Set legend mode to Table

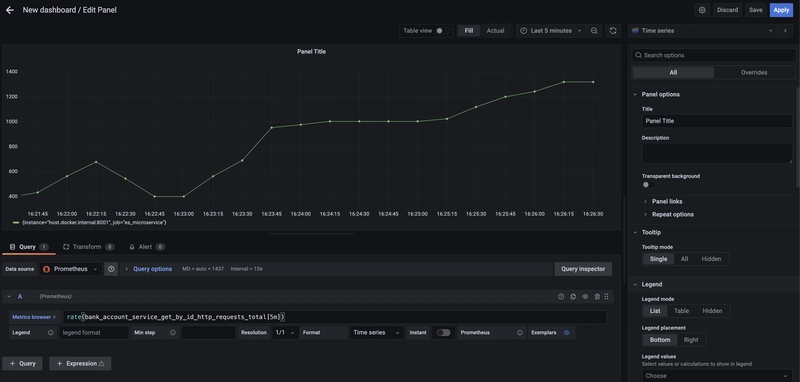click(x=681, y=311)
